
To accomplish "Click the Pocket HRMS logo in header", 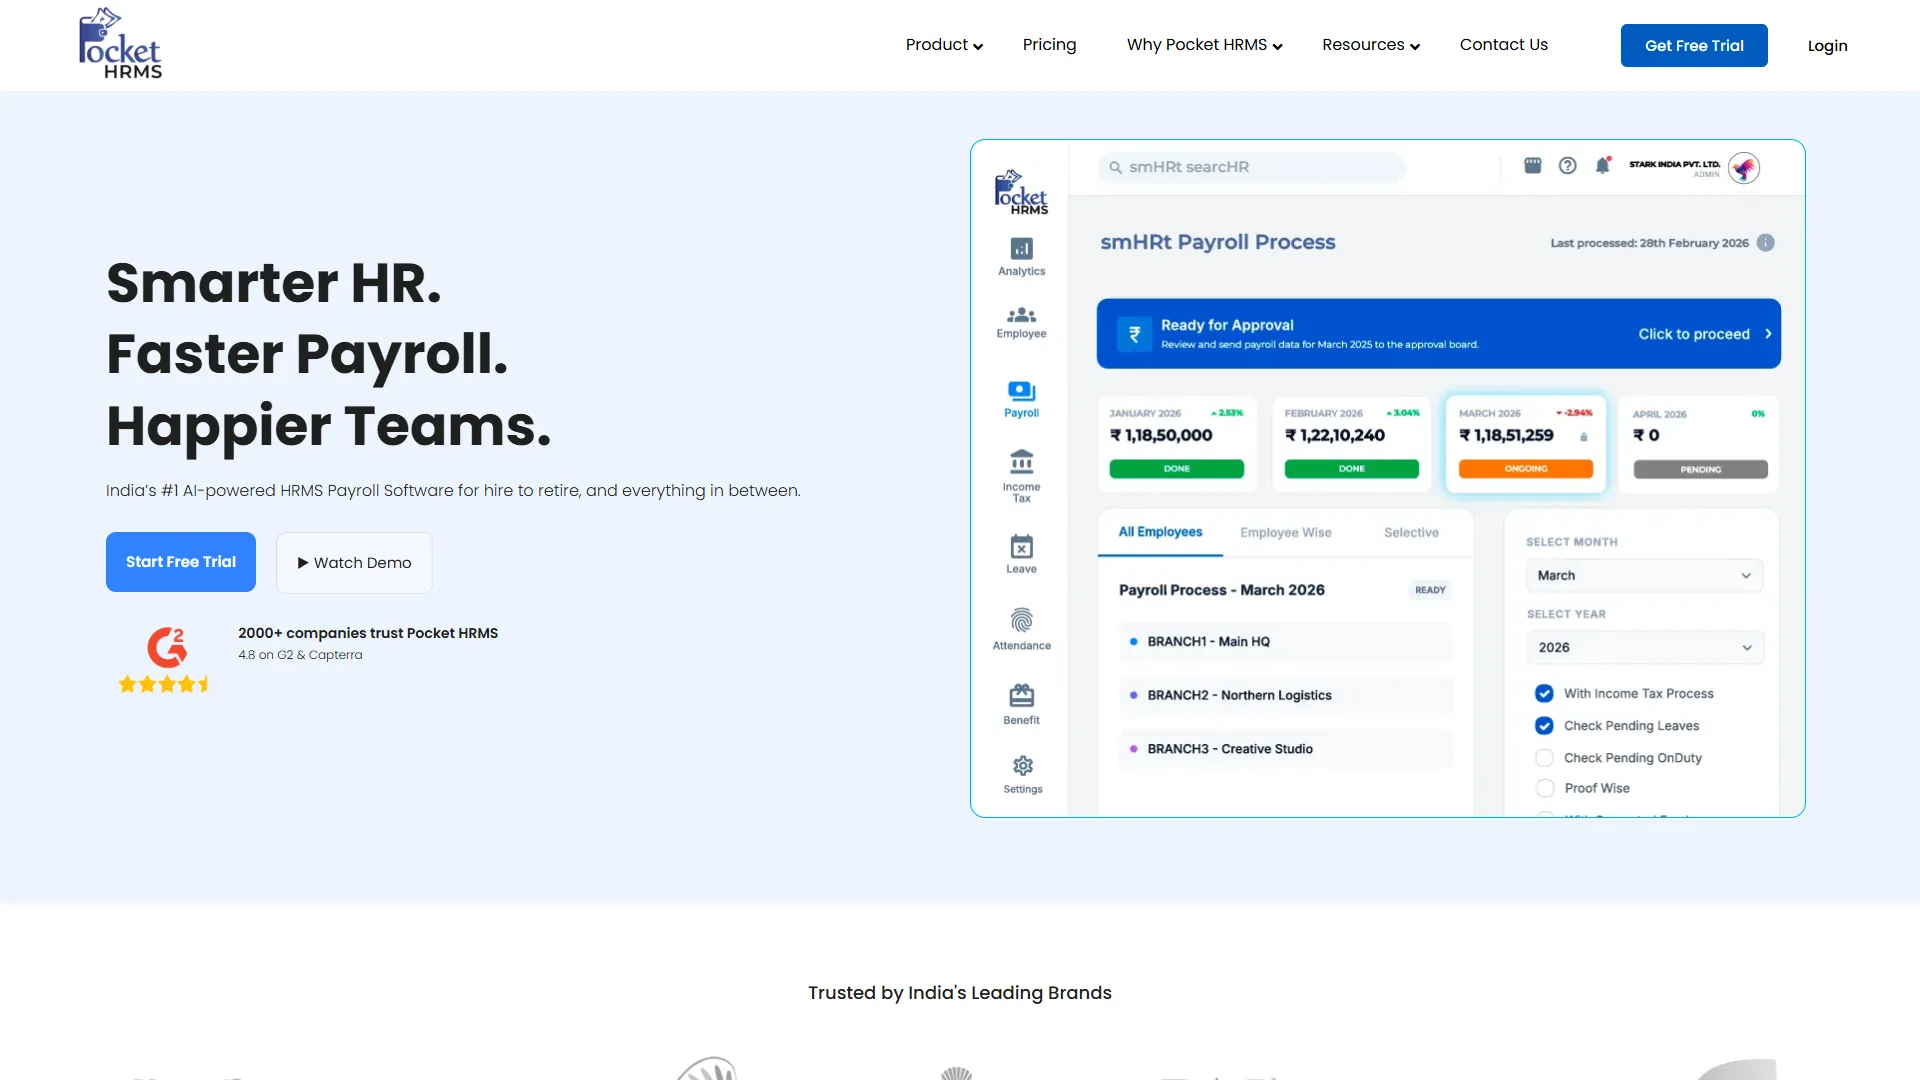I will [x=120, y=44].
